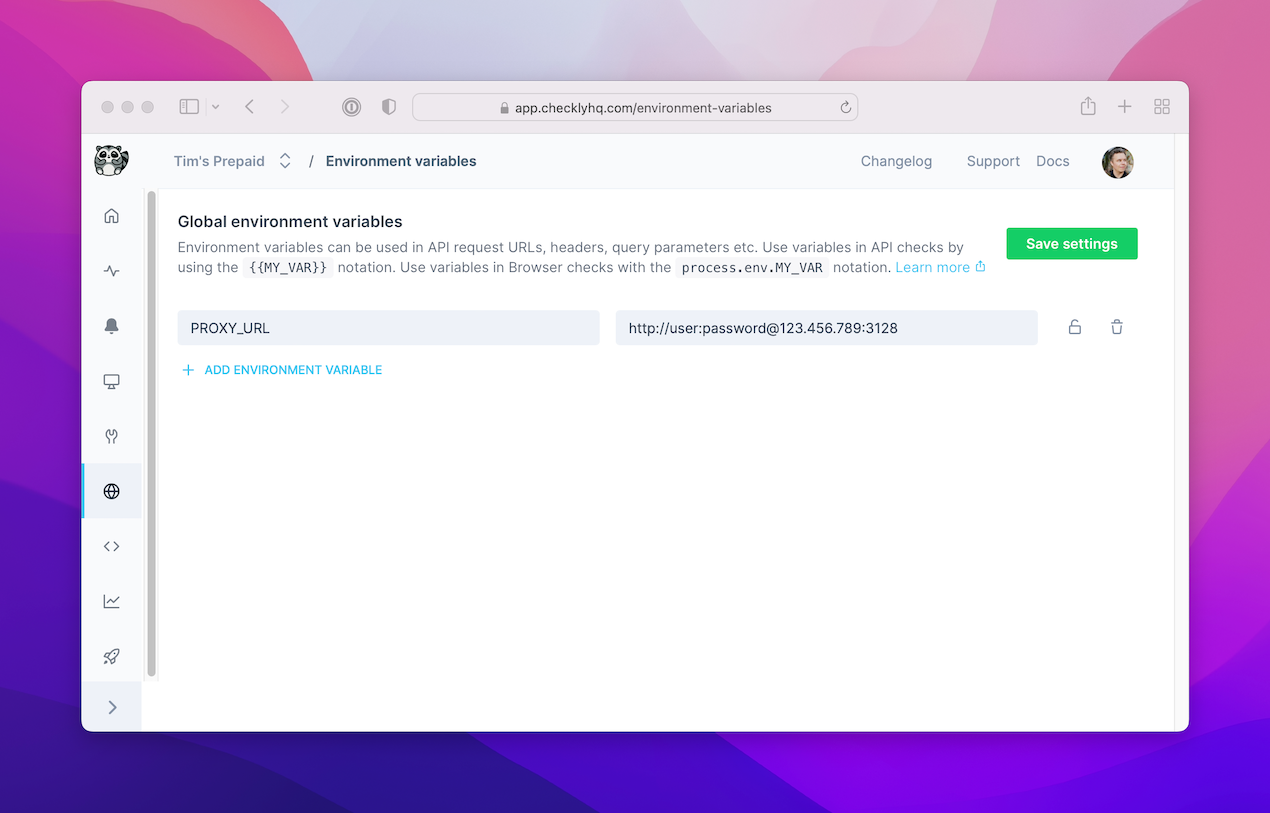Lock the PROXY_URL variable as secret
Viewport: 1270px width, 813px height.
(x=1075, y=327)
